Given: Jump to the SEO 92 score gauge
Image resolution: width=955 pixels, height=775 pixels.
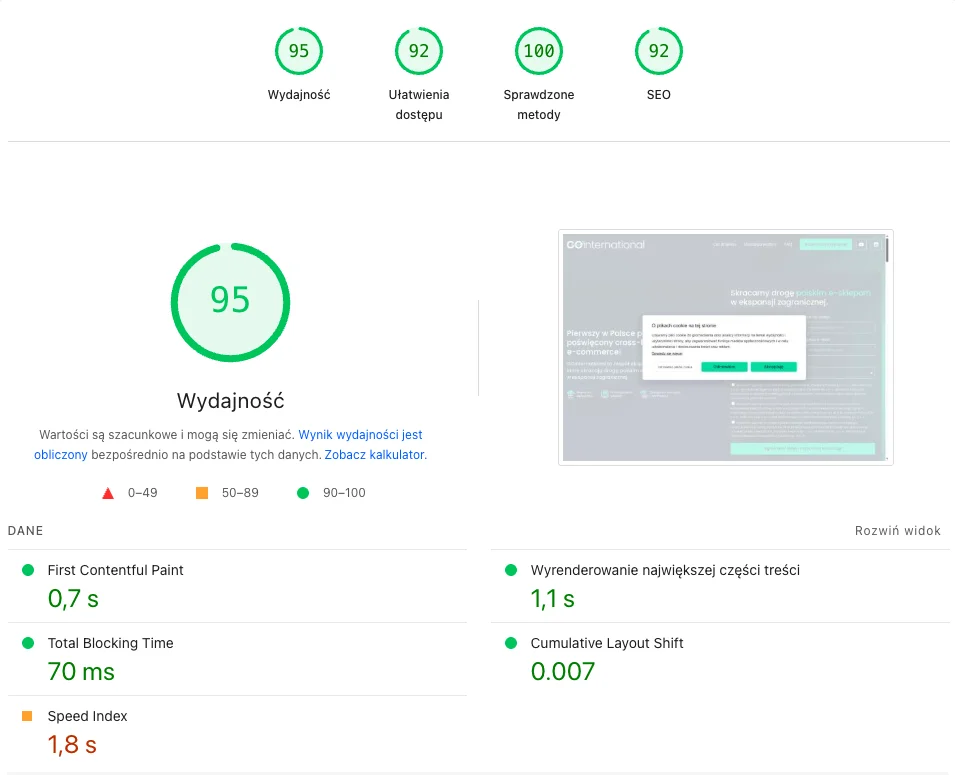Looking at the screenshot, I should [658, 51].
